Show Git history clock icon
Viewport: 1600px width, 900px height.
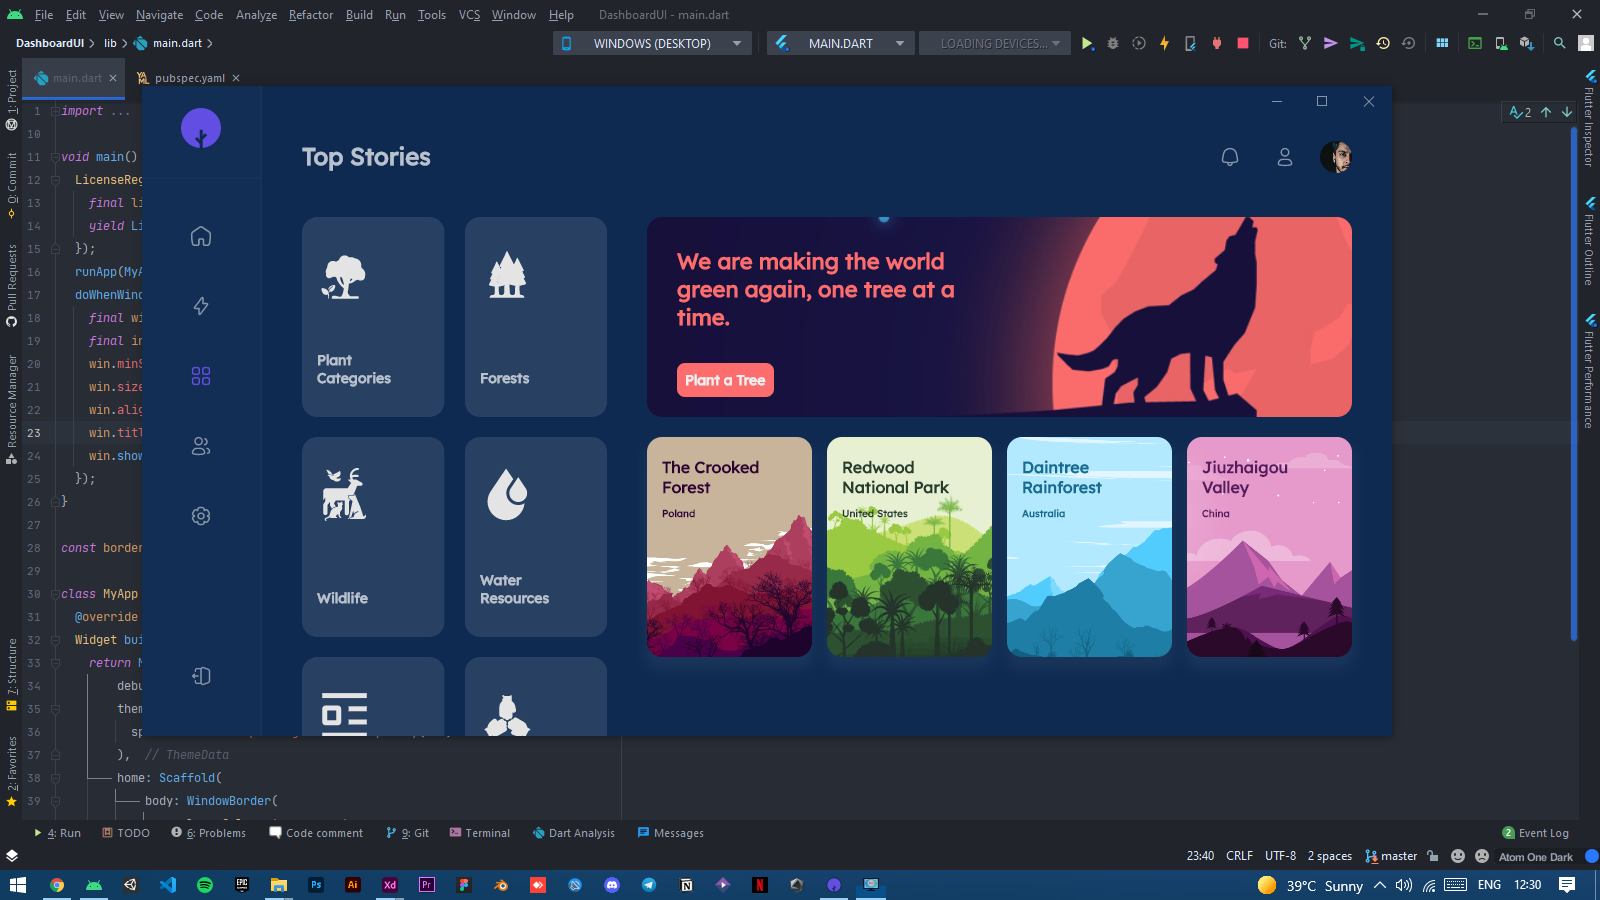1383,43
